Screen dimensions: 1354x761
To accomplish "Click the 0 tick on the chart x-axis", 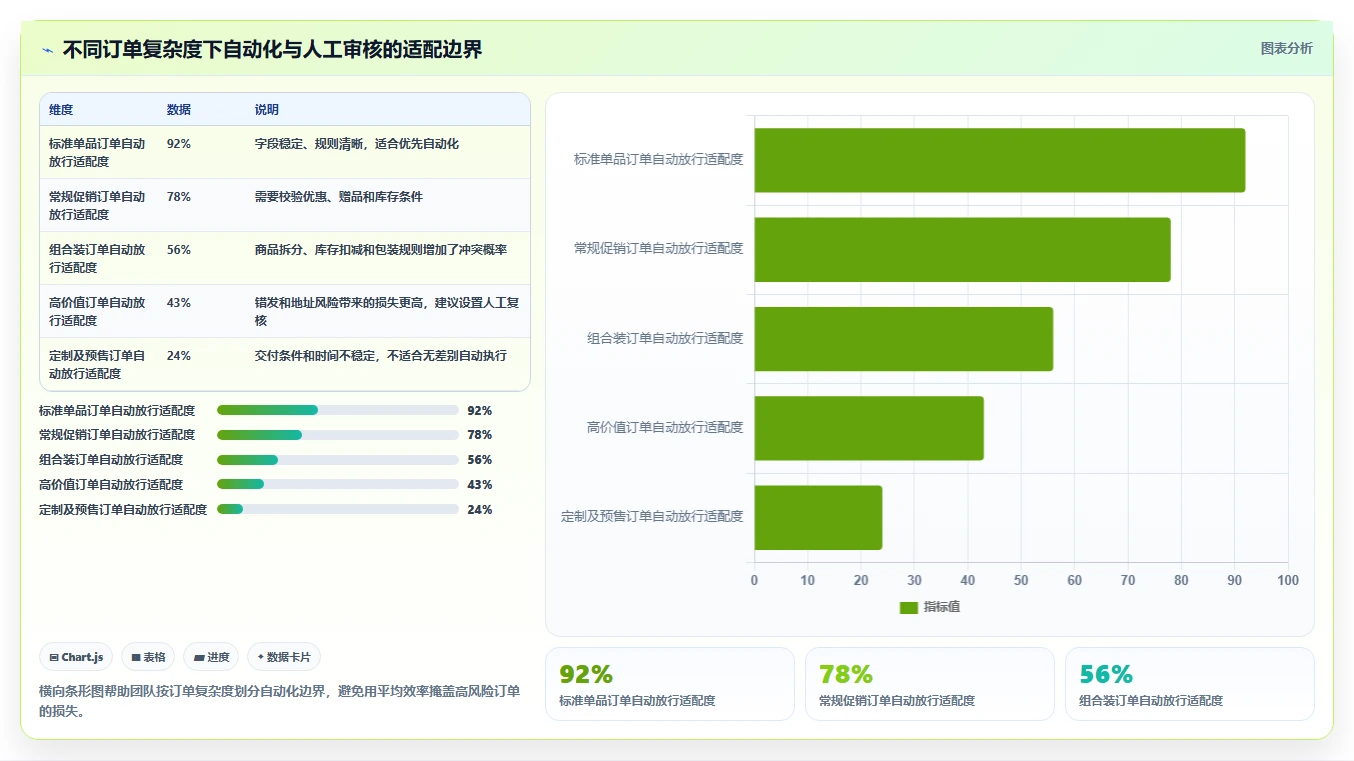I will pyautogui.click(x=754, y=581).
